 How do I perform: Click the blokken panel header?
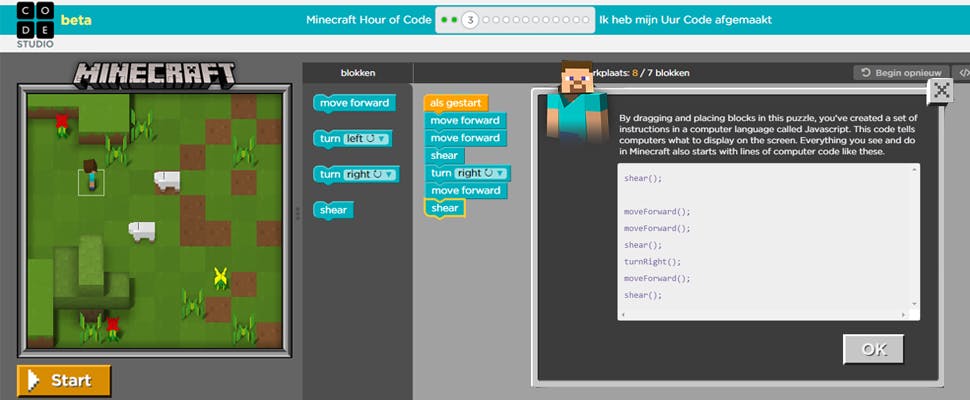point(358,73)
